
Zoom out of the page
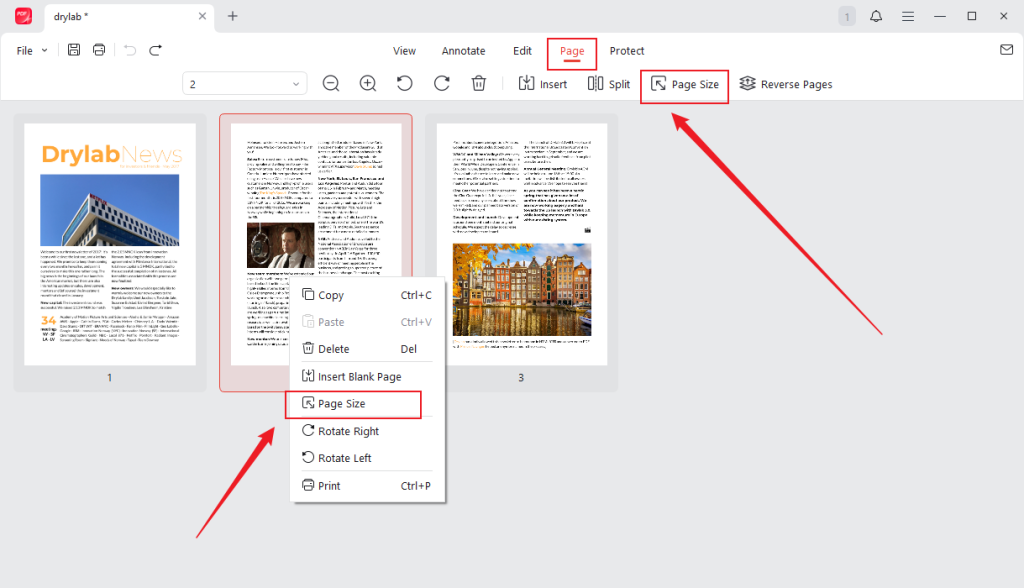click(331, 84)
